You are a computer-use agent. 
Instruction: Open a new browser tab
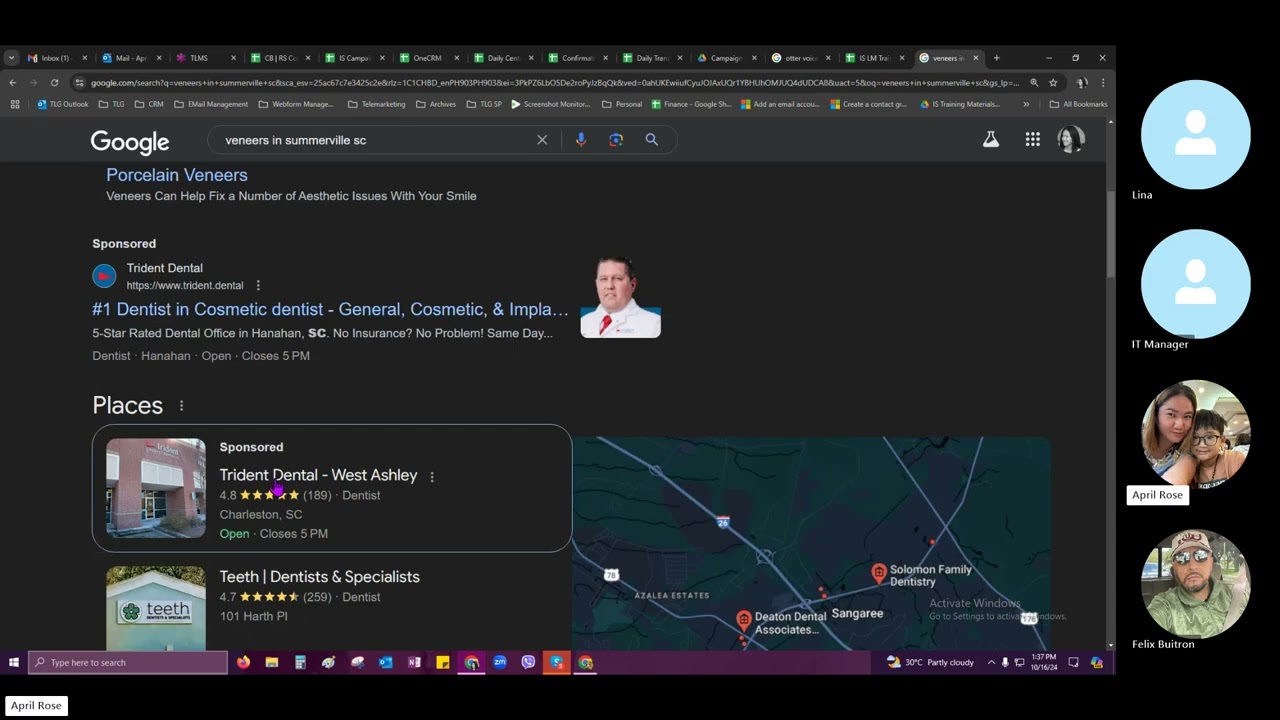996,58
